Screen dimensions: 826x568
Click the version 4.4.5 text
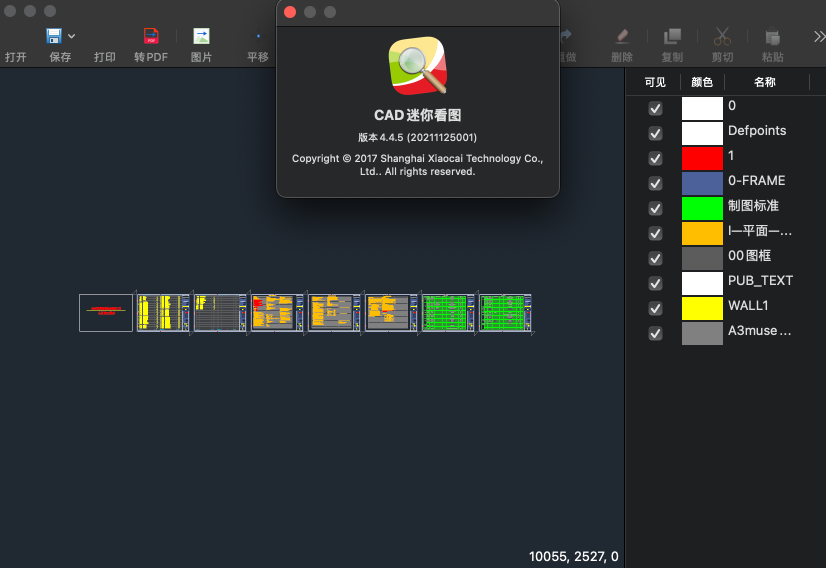417,138
